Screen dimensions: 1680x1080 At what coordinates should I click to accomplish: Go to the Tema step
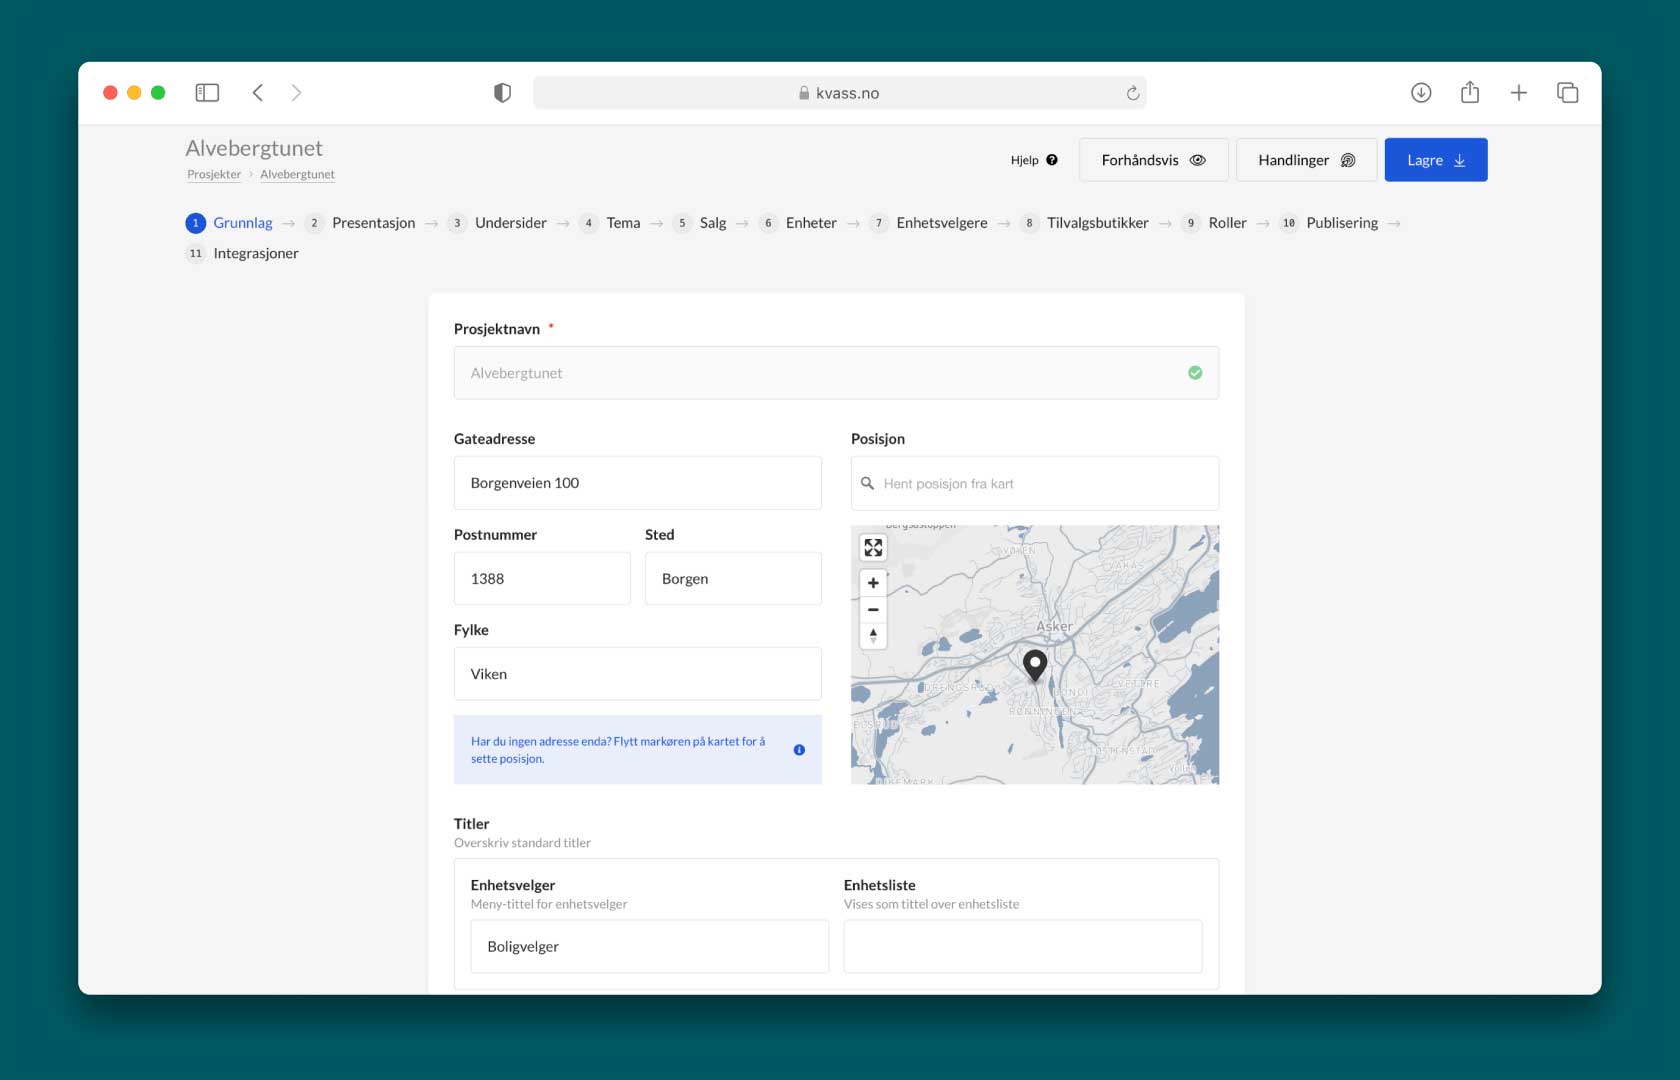pyautogui.click(x=609, y=223)
